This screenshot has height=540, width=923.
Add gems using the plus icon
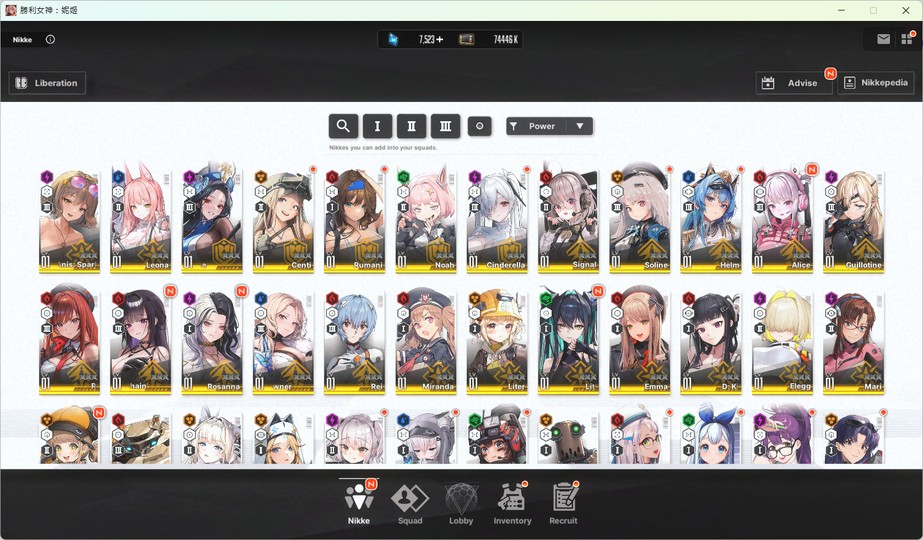(440, 39)
